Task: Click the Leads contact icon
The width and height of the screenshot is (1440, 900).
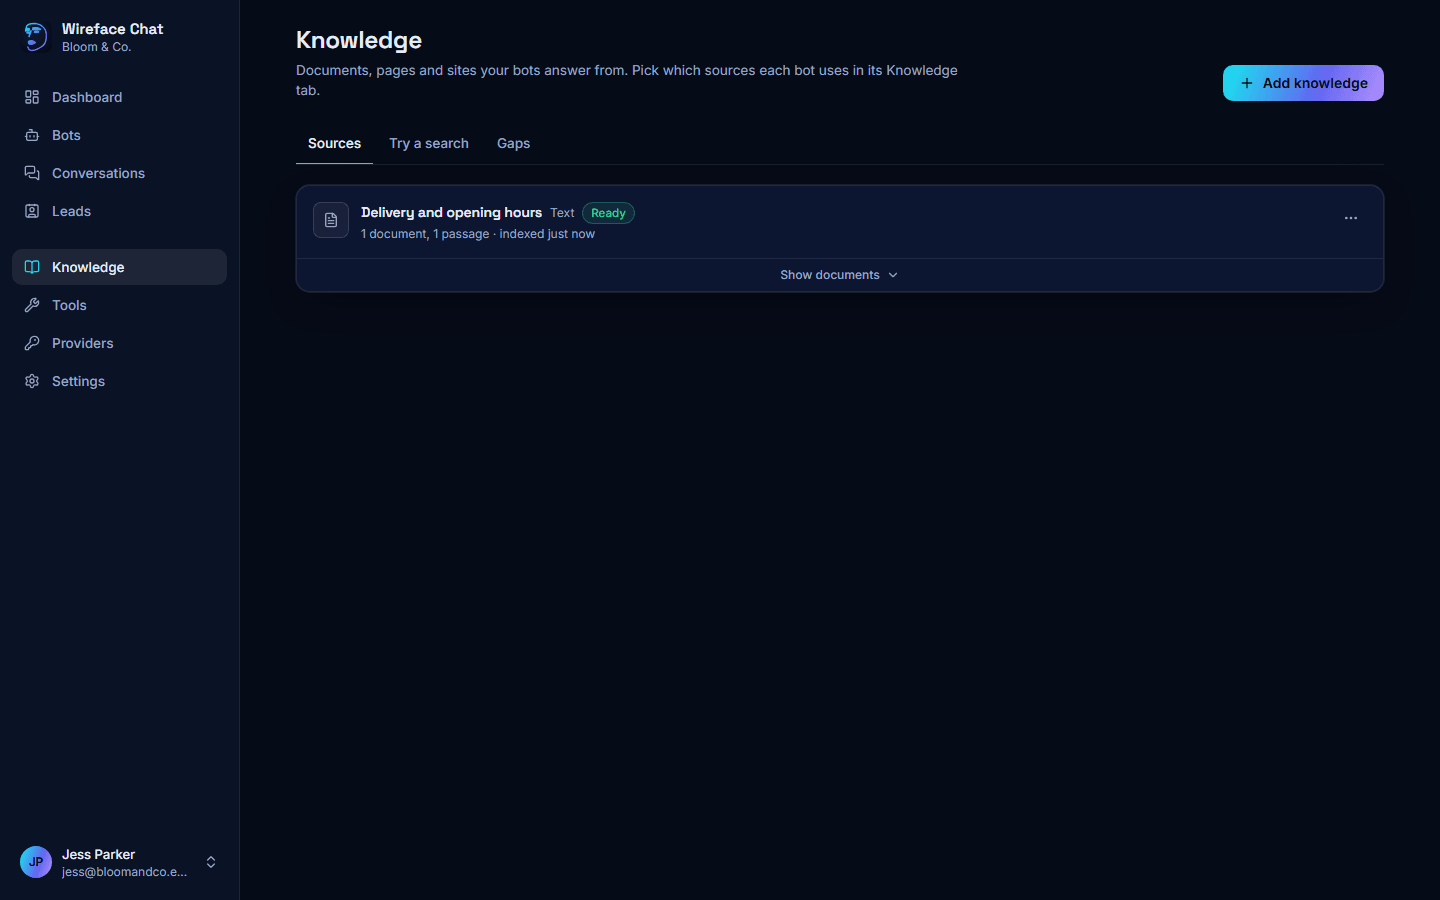Action: 32,211
